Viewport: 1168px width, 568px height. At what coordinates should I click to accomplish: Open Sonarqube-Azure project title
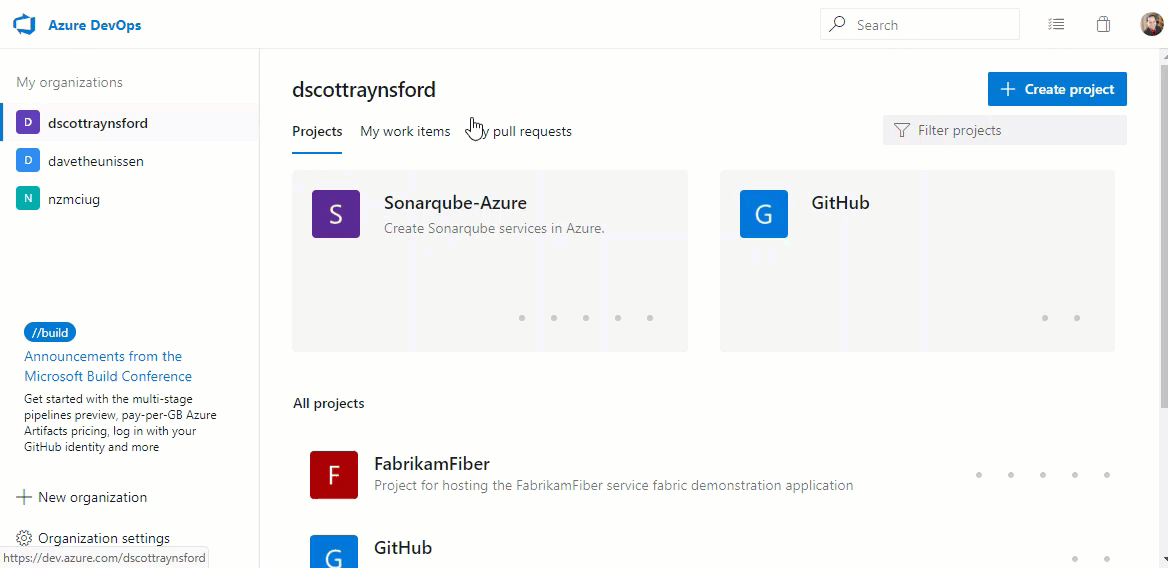[455, 202]
